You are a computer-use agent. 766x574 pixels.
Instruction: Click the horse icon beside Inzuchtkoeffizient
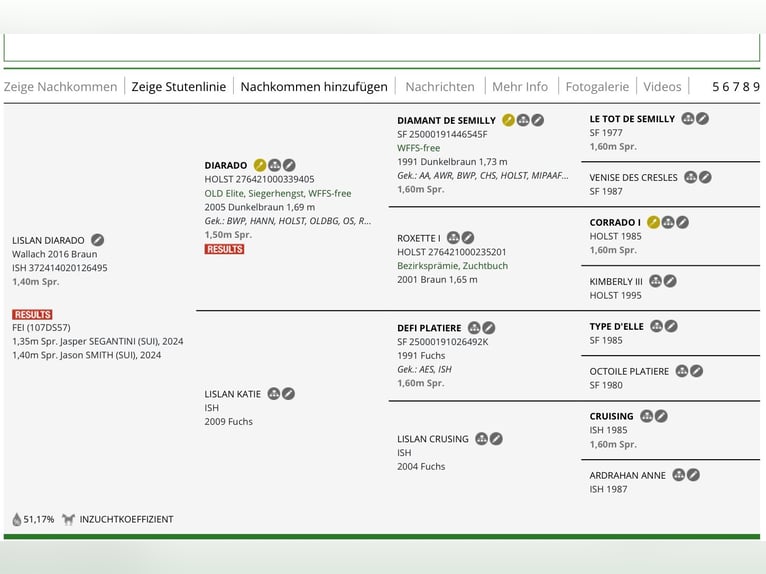pos(68,519)
